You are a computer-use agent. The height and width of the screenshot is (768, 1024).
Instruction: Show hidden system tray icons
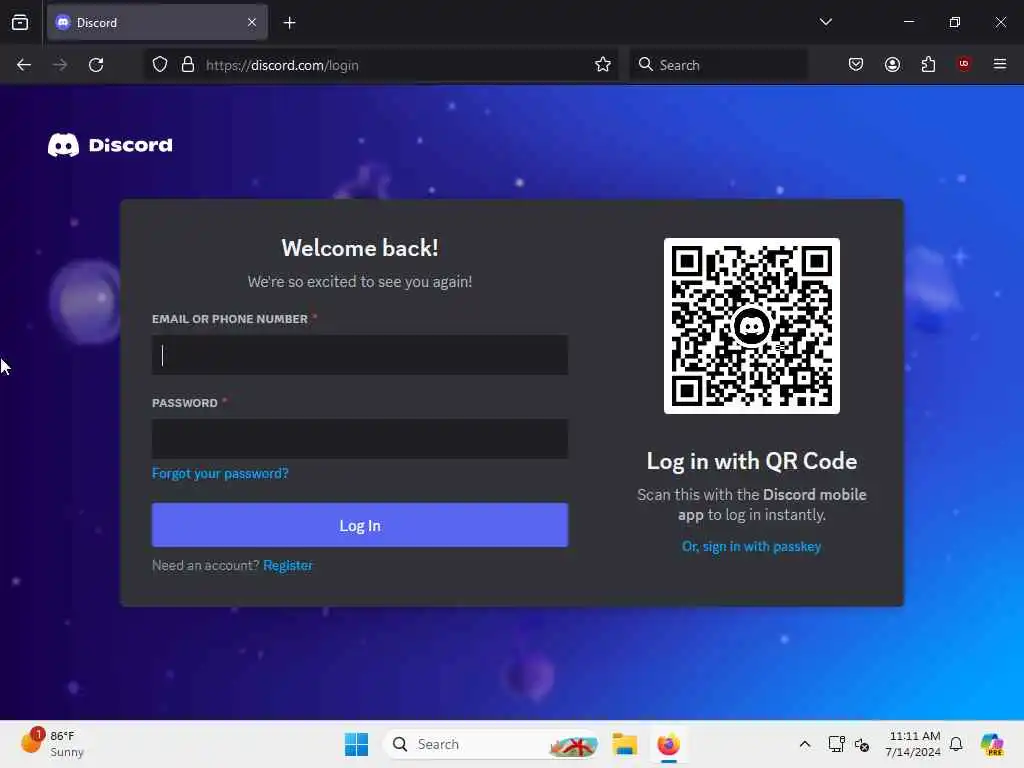pyautogui.click(x=805, y=744)
